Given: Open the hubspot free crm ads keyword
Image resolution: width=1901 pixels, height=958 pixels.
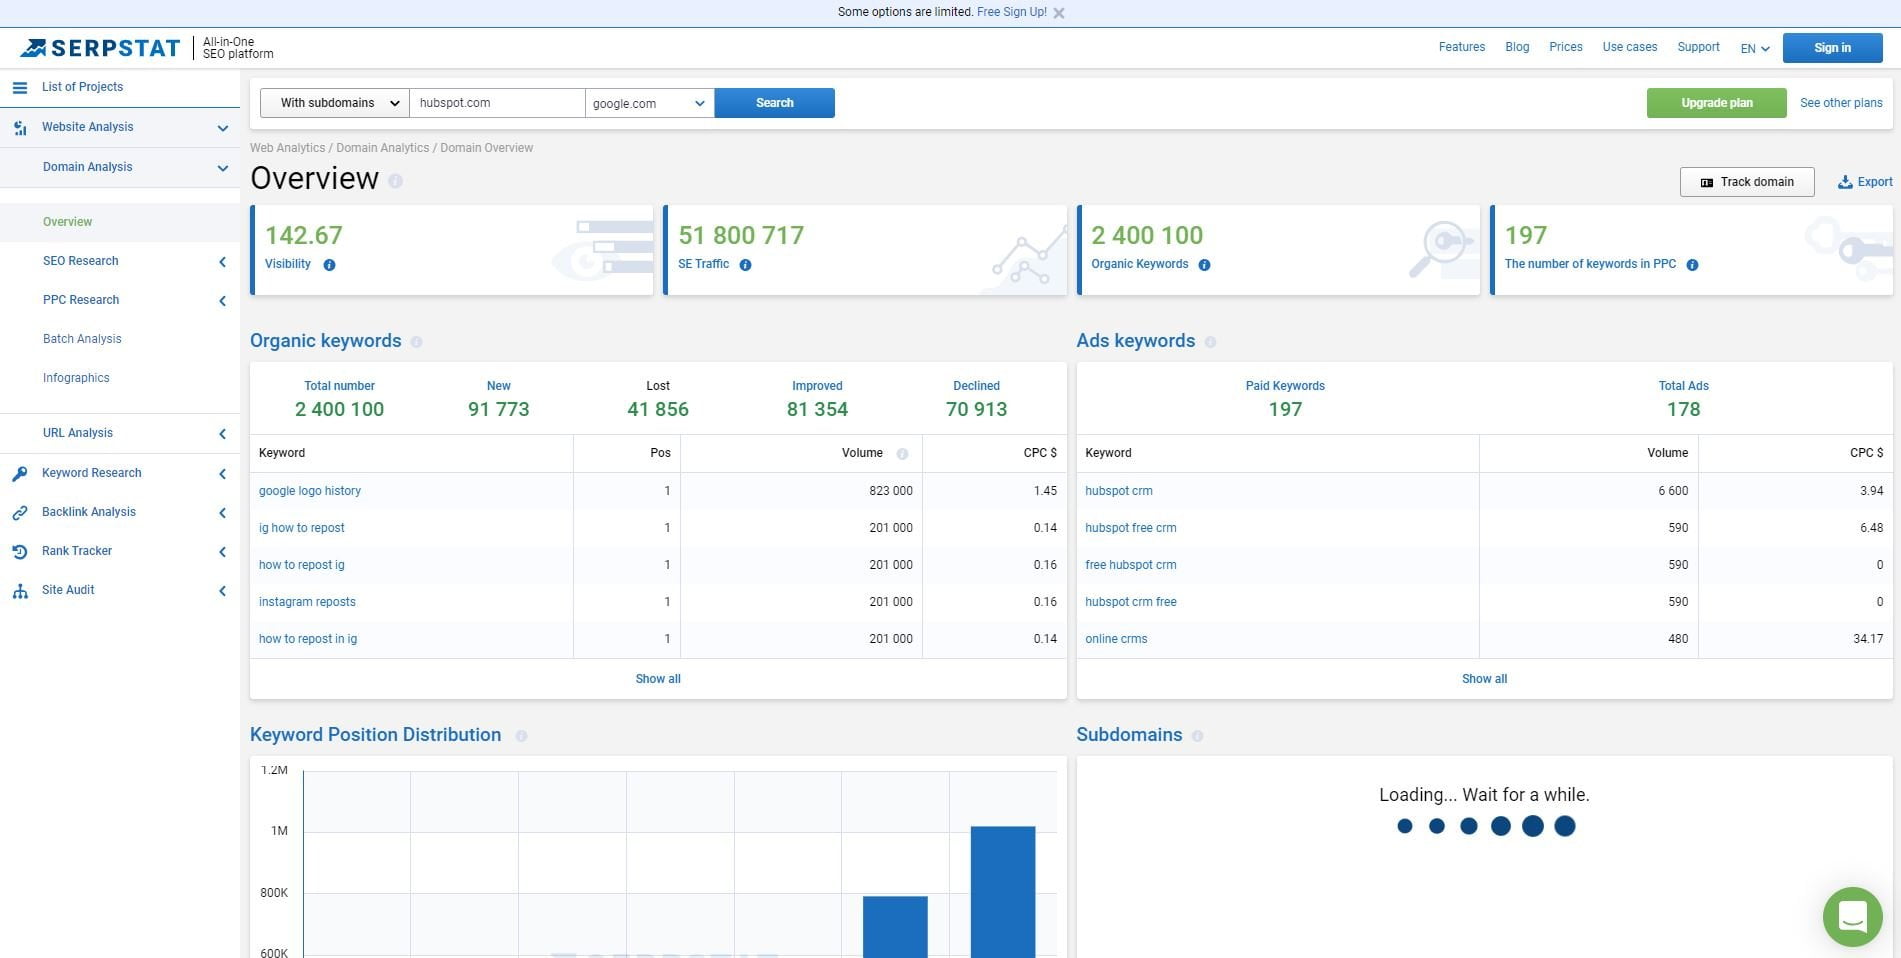Looking at the screenshot, I should point(1130,528).
